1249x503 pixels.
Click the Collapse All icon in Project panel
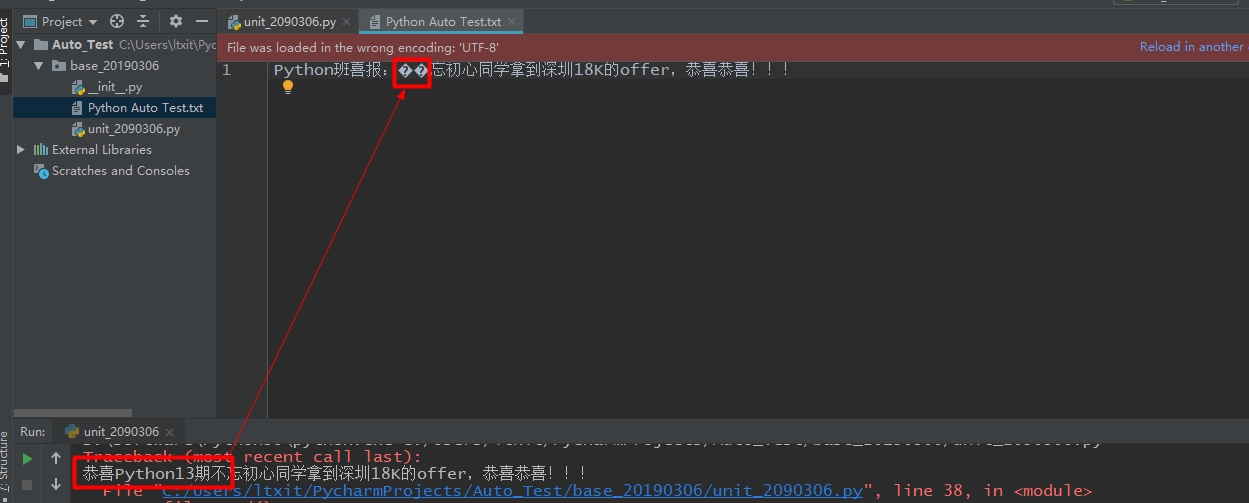143,21
